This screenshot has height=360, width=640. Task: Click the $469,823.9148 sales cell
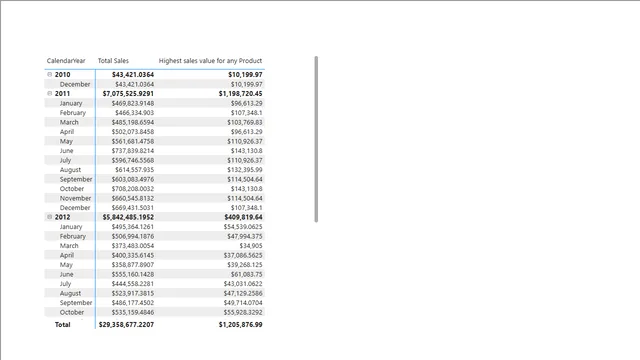[133, 103]
